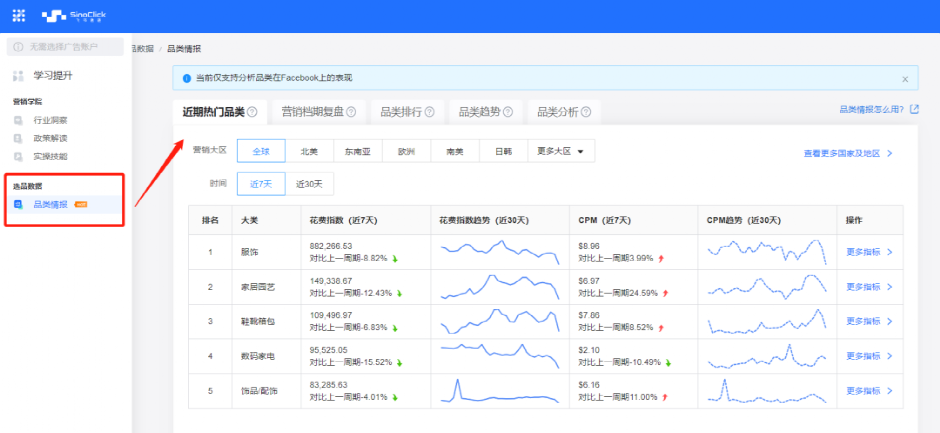Close the Facebook info banner
The width and height of the screenshot is (940, 433).
905,79
